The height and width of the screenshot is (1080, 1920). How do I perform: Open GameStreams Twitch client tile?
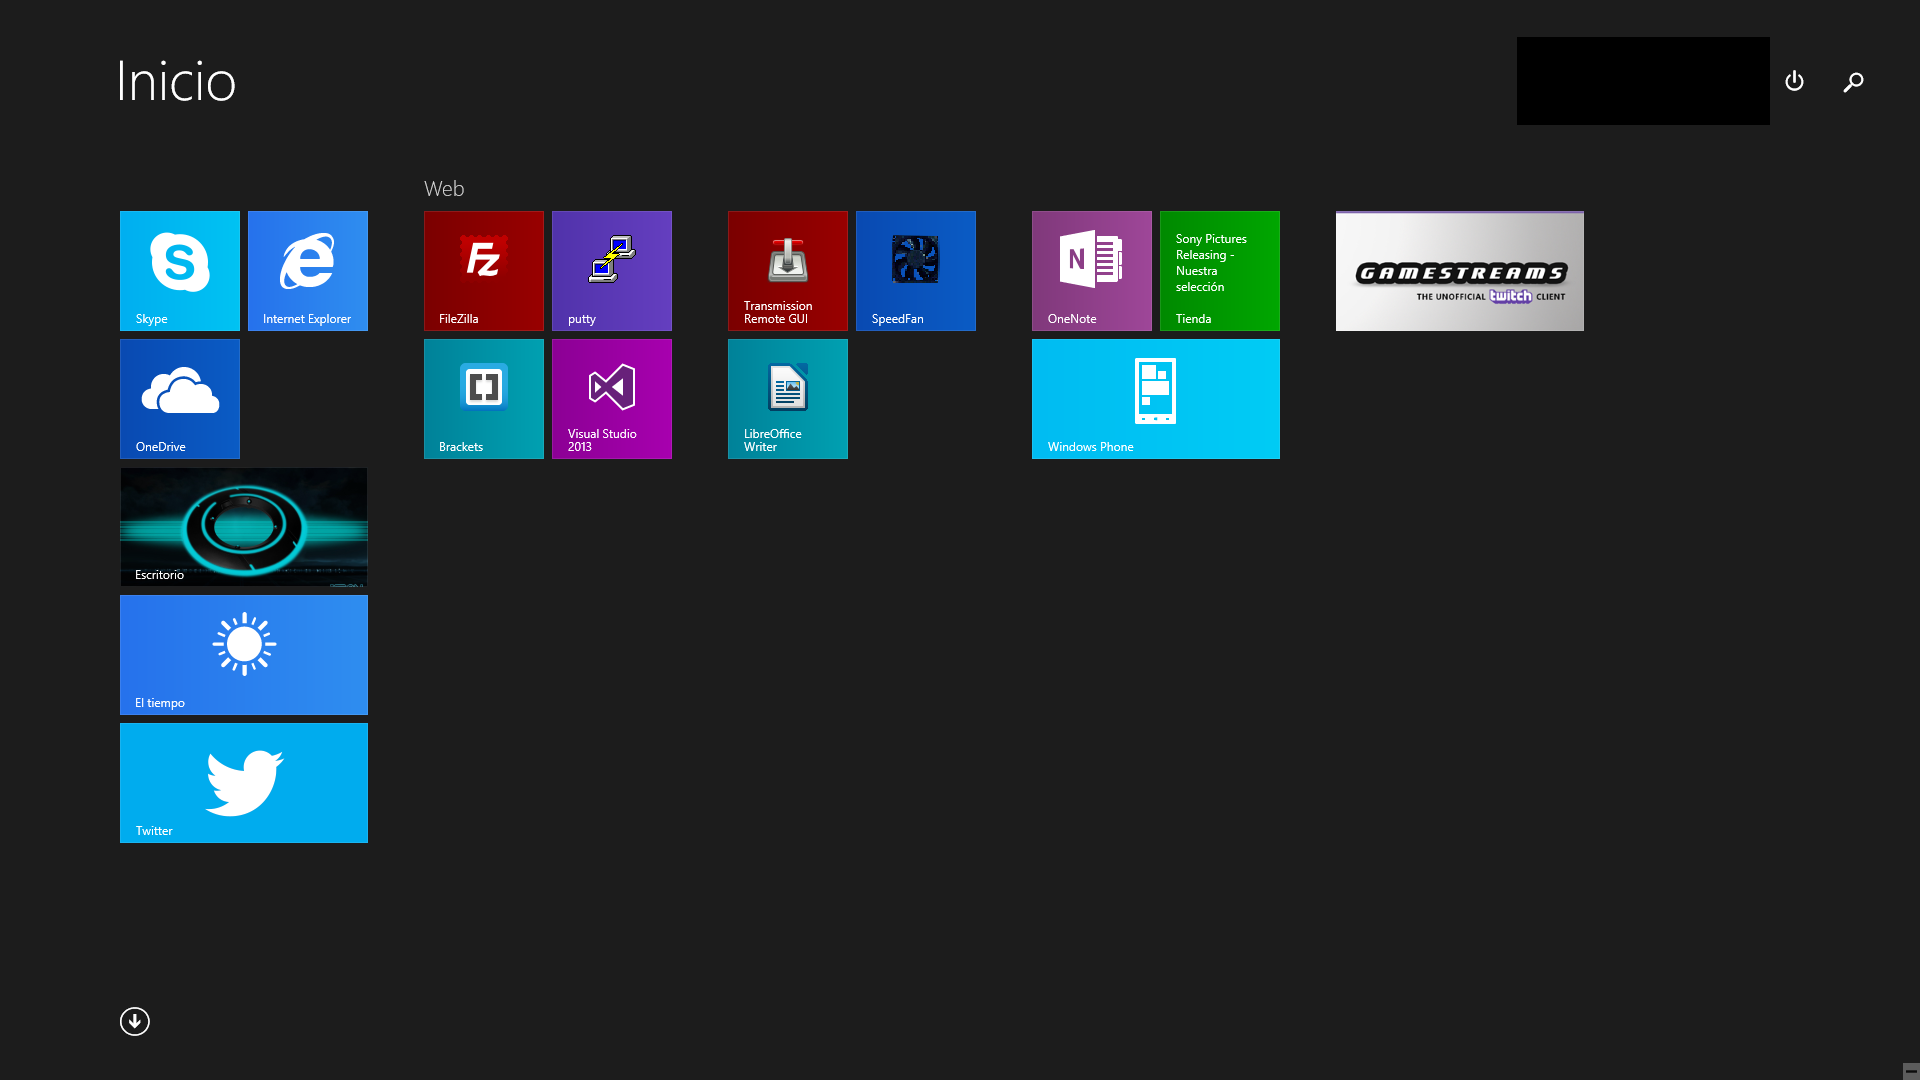tap(1460, 271)
